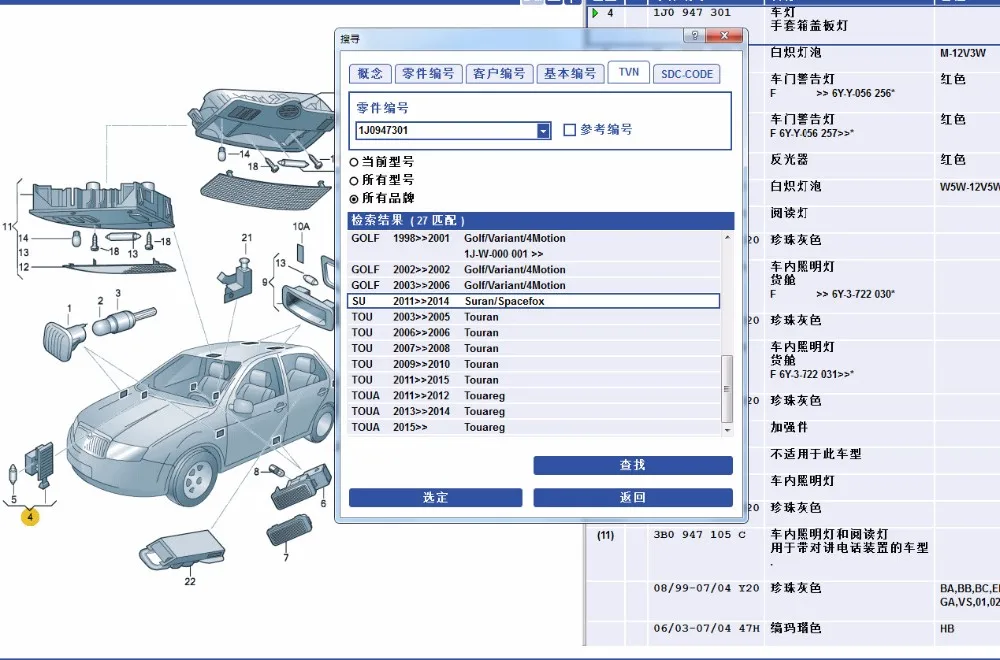This screenshot has width=1000, height=660.
Task: Click the 加强件 row in the parts table
Action: pos(789,427)
